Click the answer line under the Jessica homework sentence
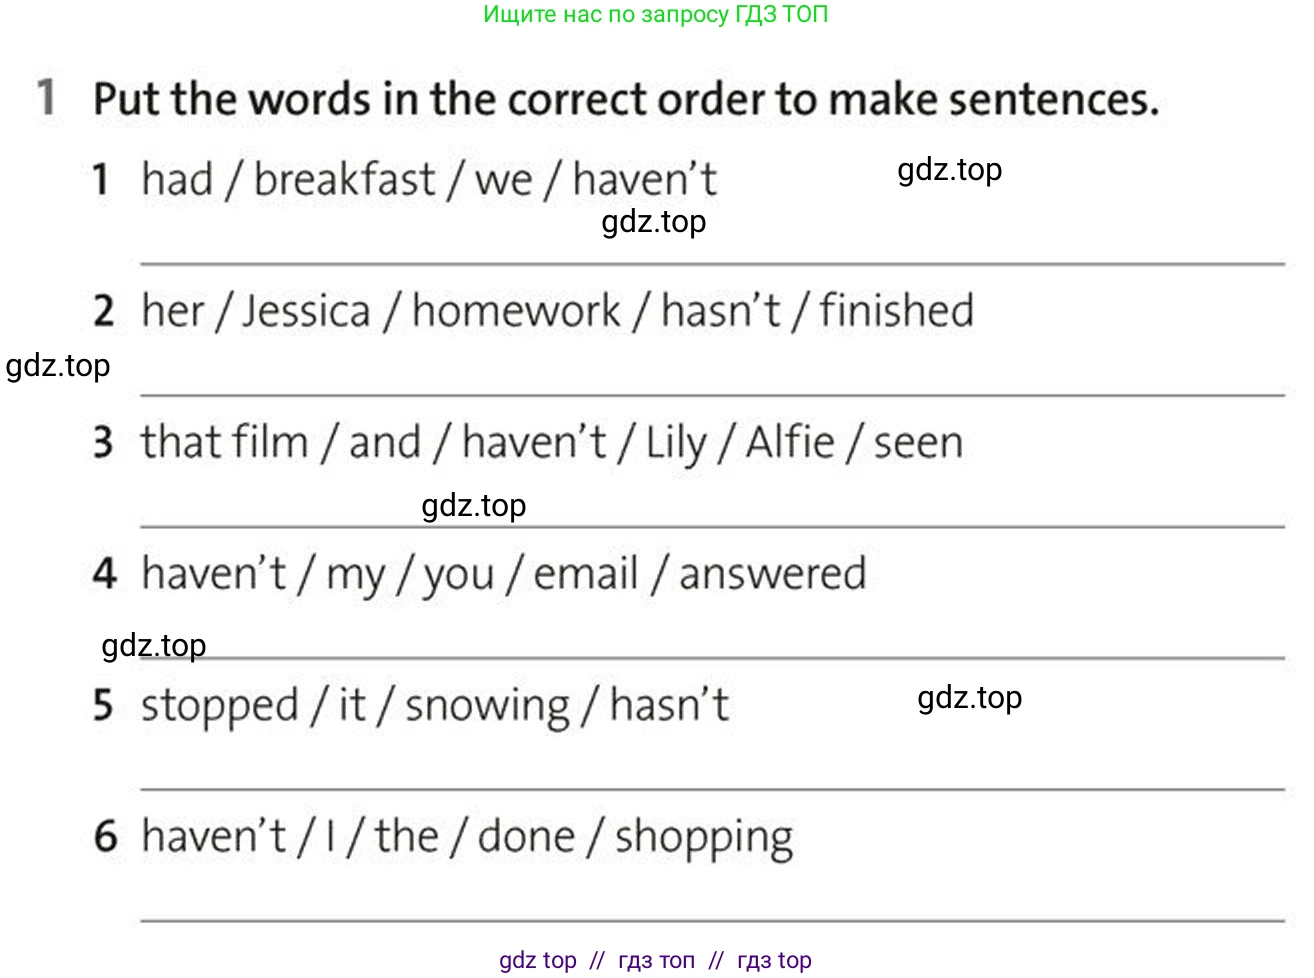Viewport: 1314px width, 978px height. pyautogui.click(x=712, y=396)
